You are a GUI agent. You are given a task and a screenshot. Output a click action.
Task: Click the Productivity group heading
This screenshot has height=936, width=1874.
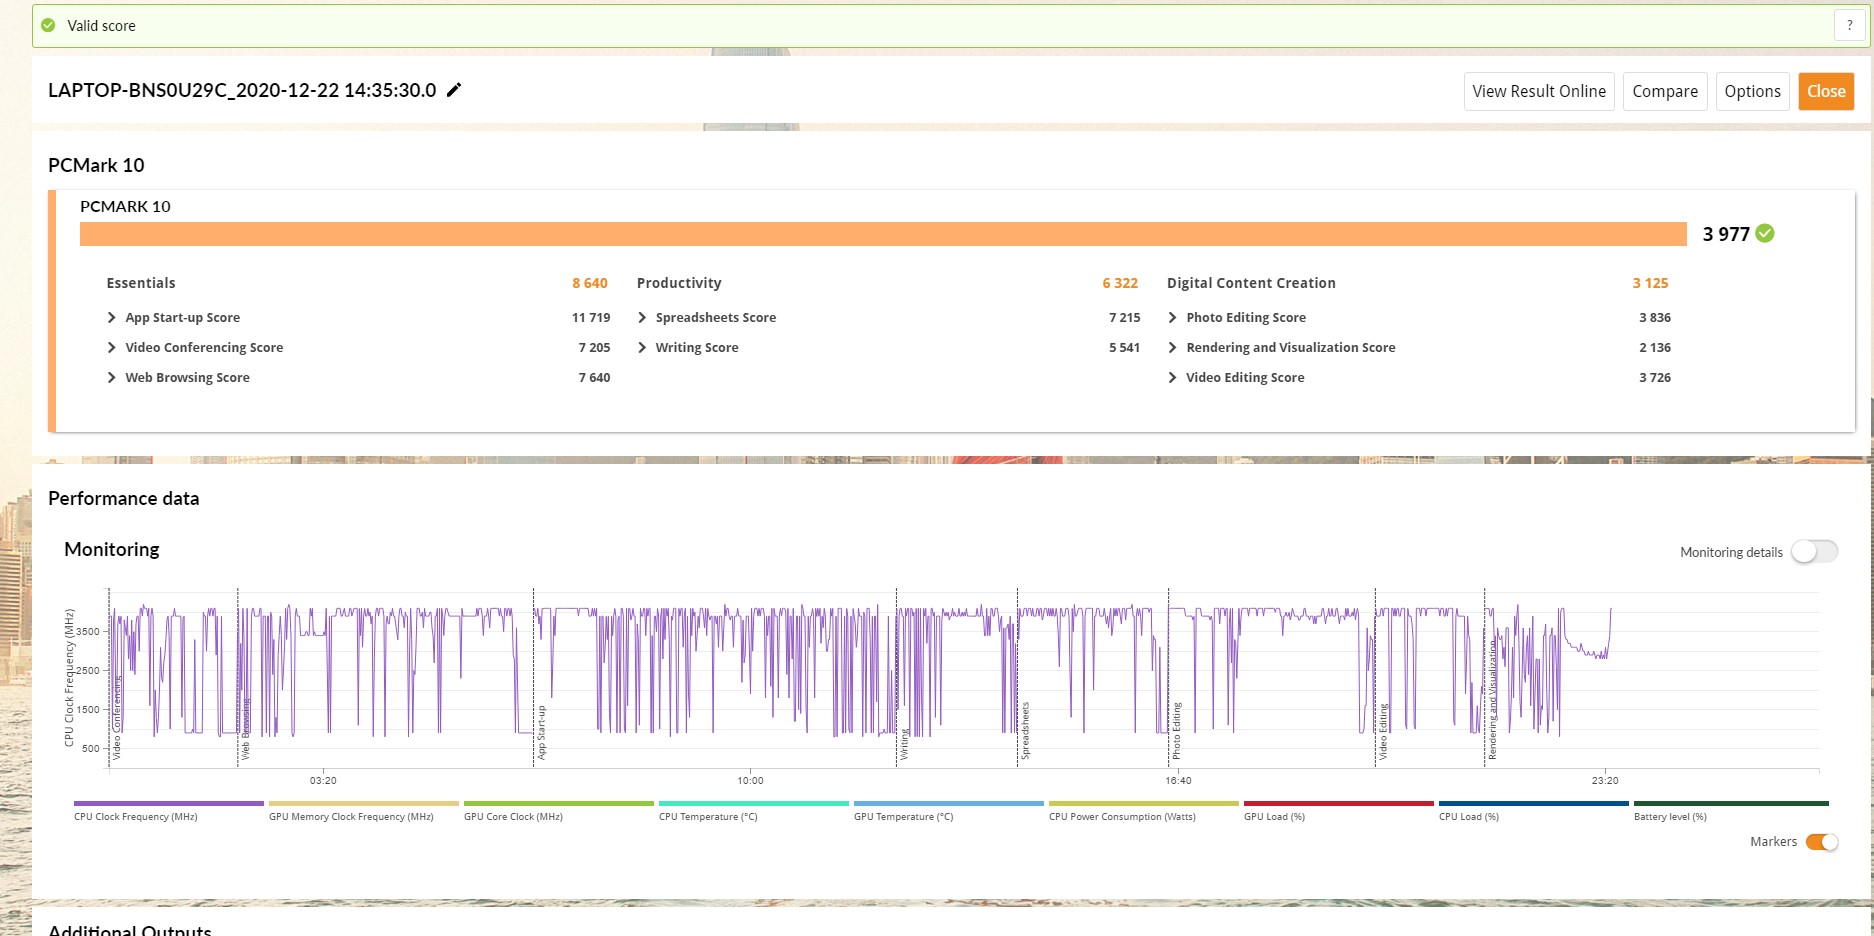679,283
